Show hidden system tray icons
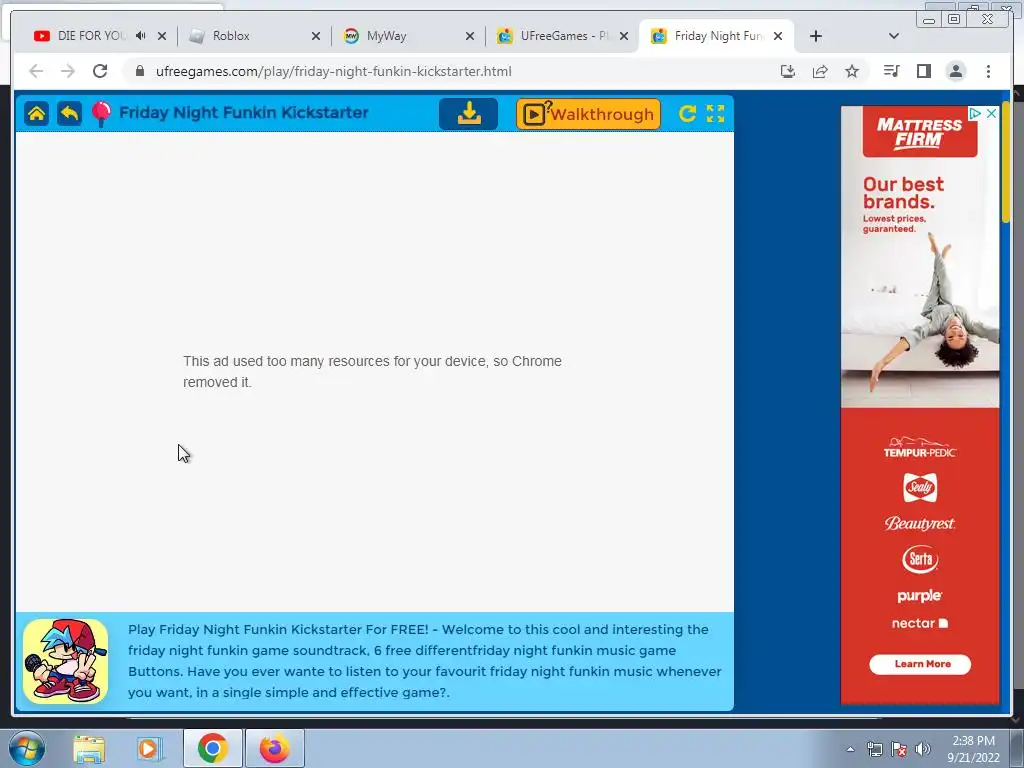 pyautogui.click(x=850, y=749)
